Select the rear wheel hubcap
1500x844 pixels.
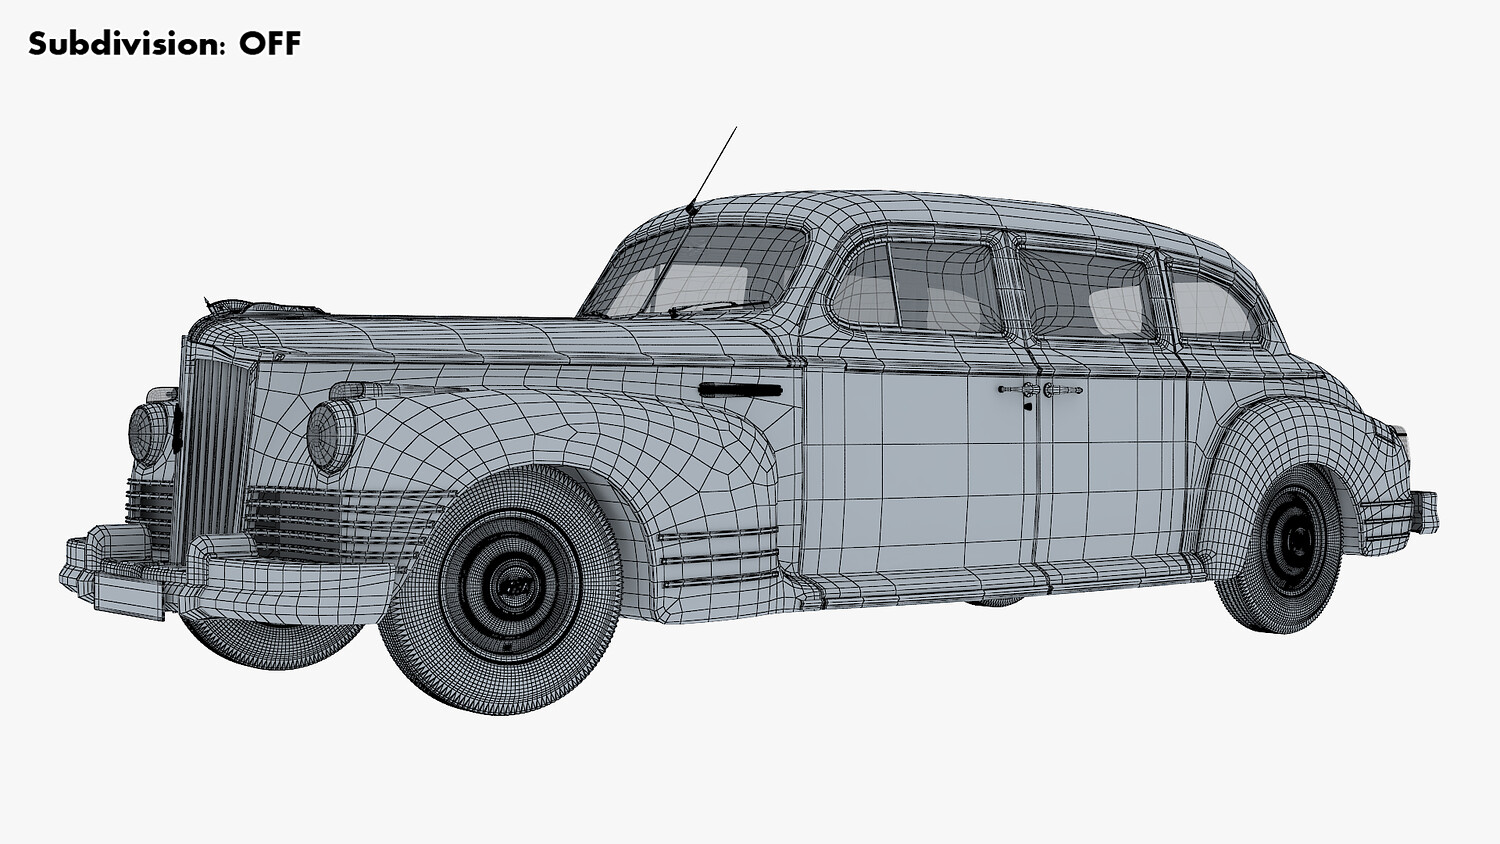point(1297,541)
